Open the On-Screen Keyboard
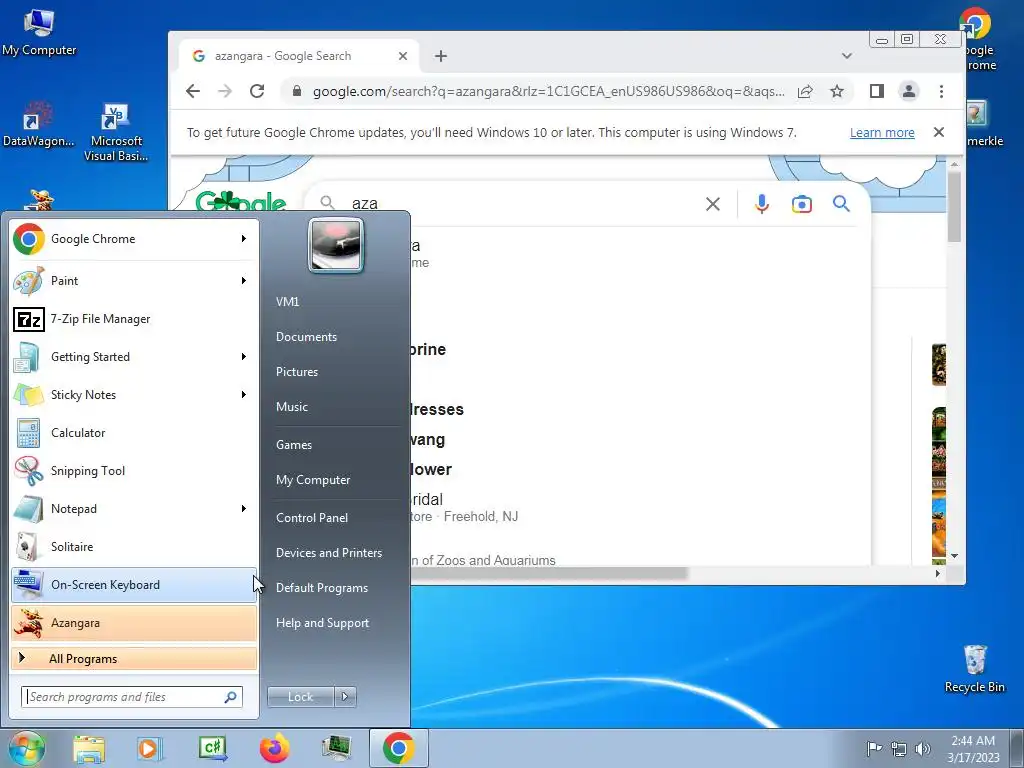 point(134,584)
